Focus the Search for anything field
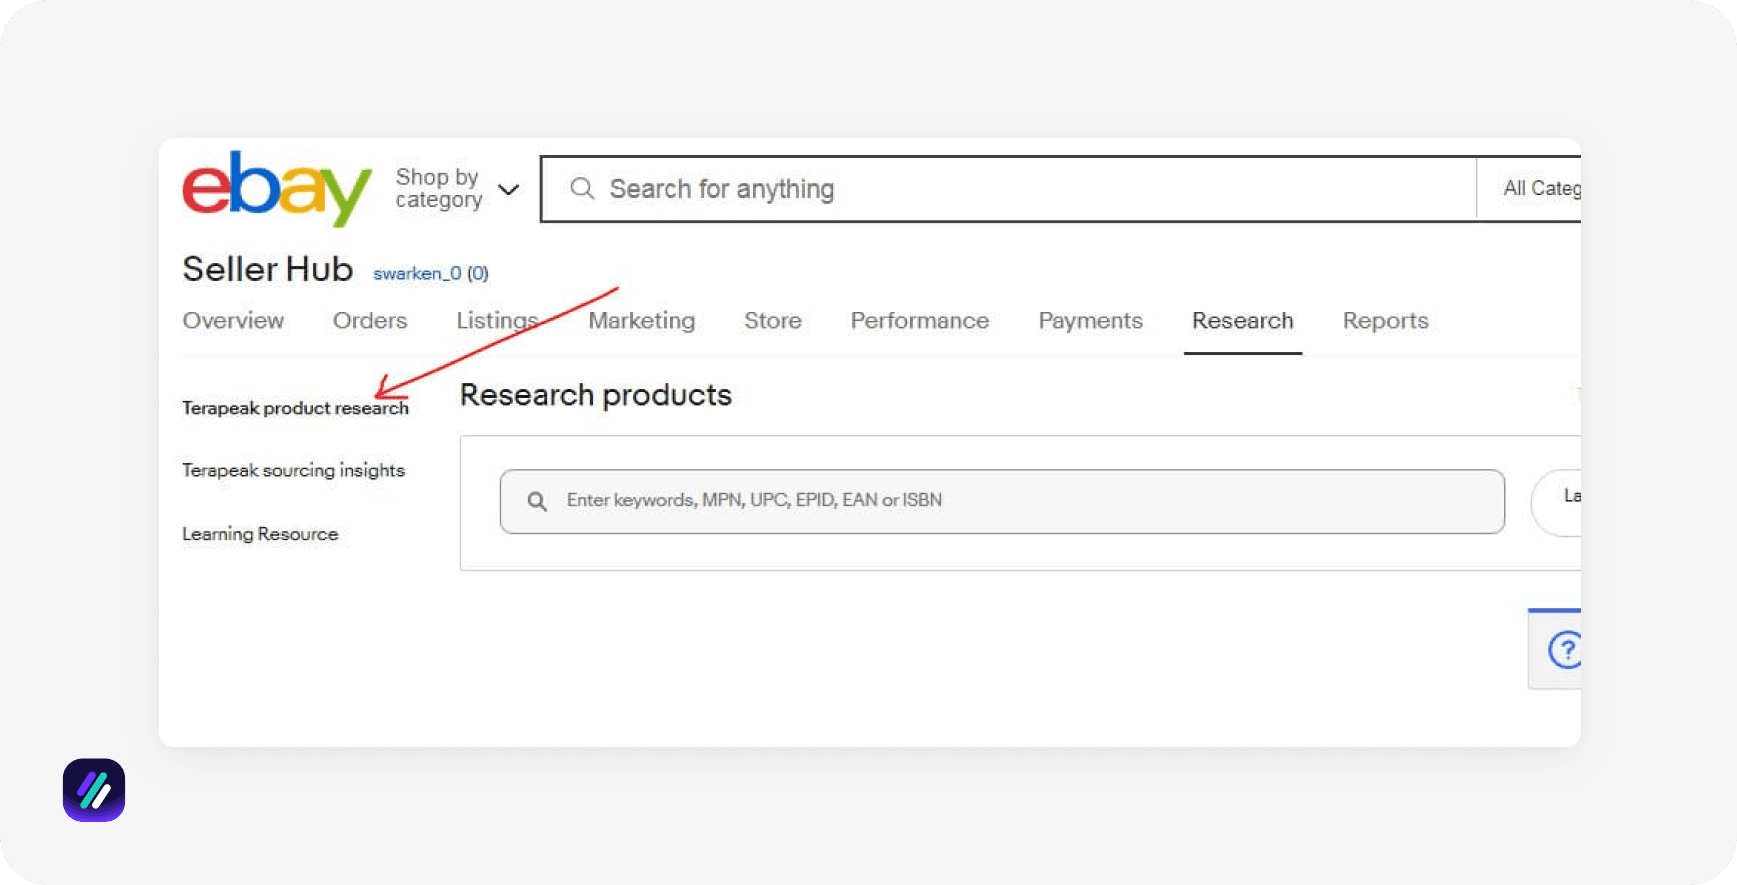Image resolution: width=1737 pixels, height=885 pixels. [x=1008, y=188]
